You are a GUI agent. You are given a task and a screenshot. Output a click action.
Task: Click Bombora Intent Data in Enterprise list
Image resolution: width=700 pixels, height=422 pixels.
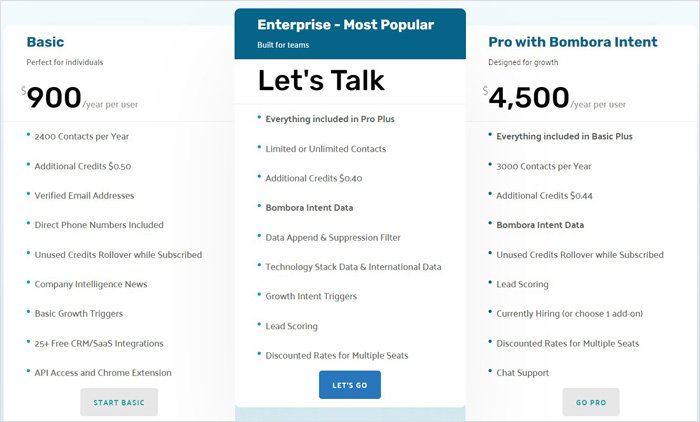click(x=309, y=208)
